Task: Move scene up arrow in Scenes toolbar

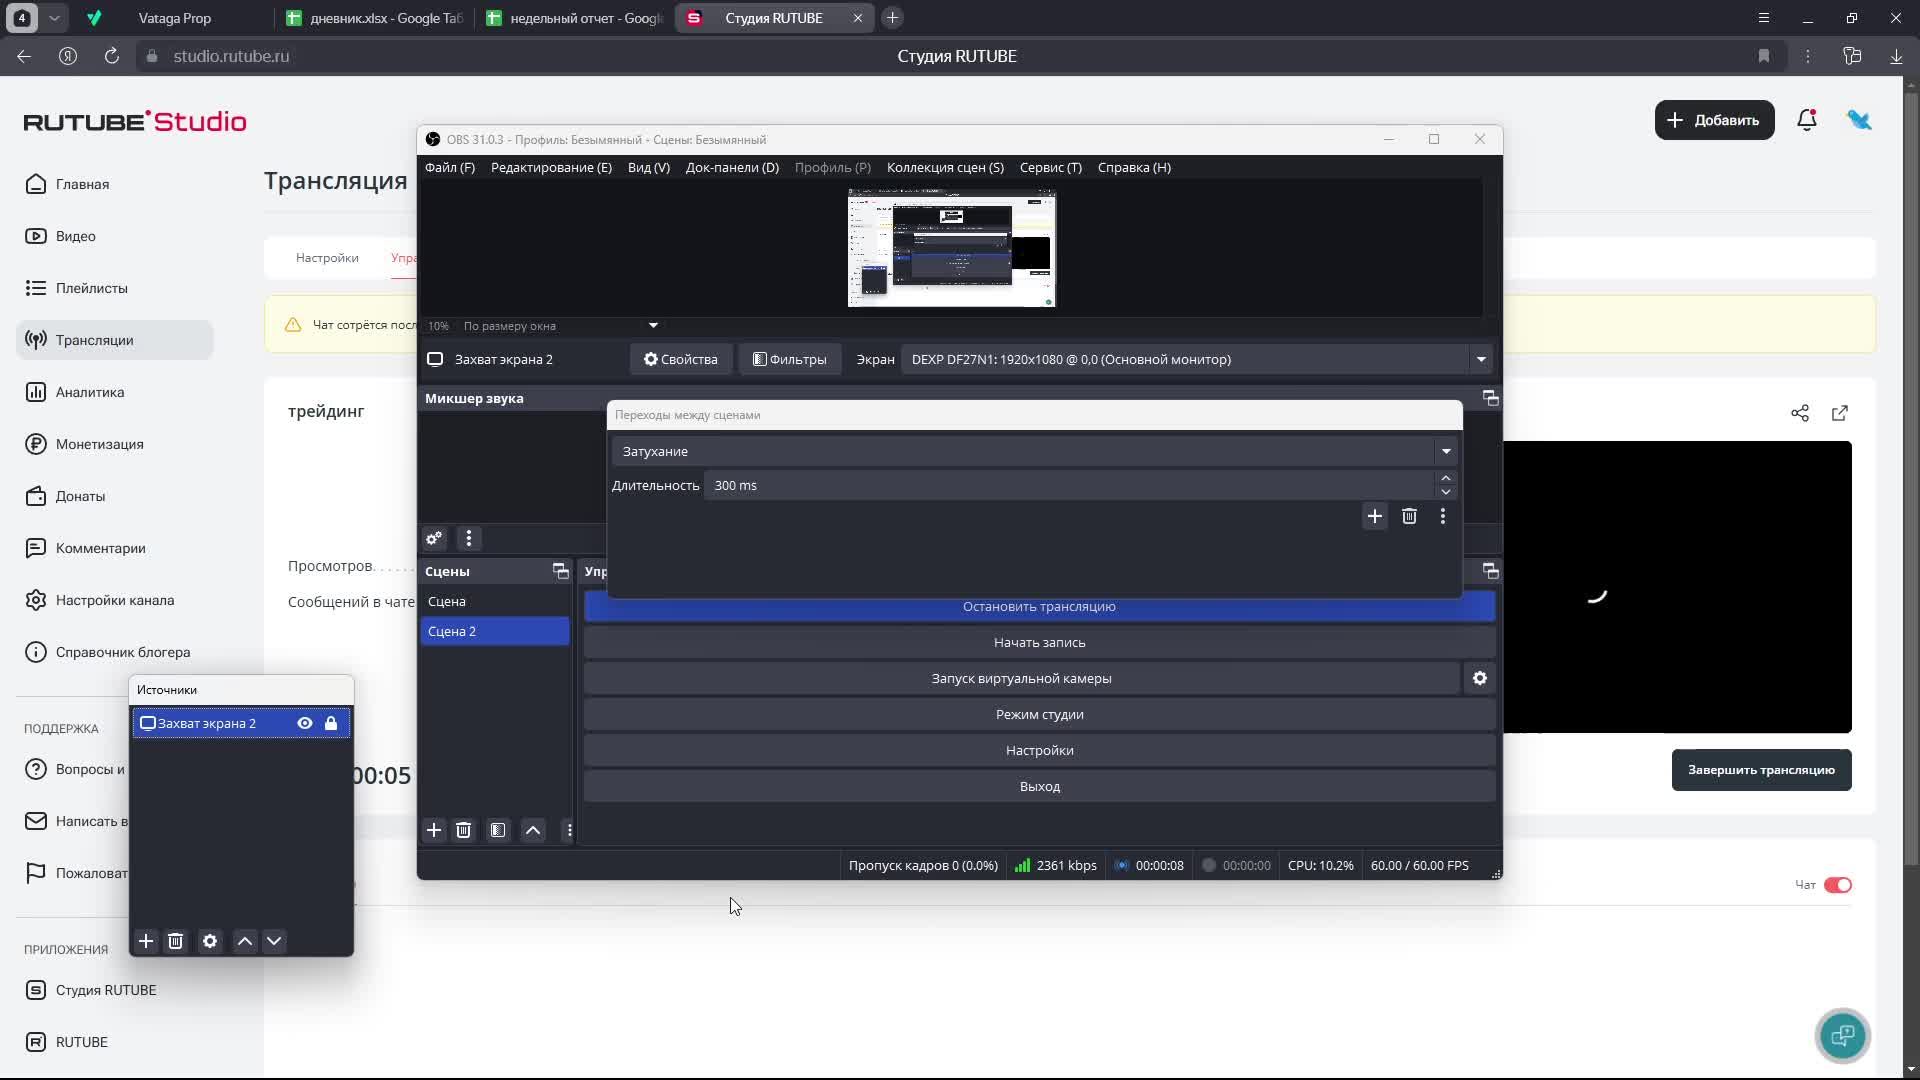Action: [x=533, y=830]
